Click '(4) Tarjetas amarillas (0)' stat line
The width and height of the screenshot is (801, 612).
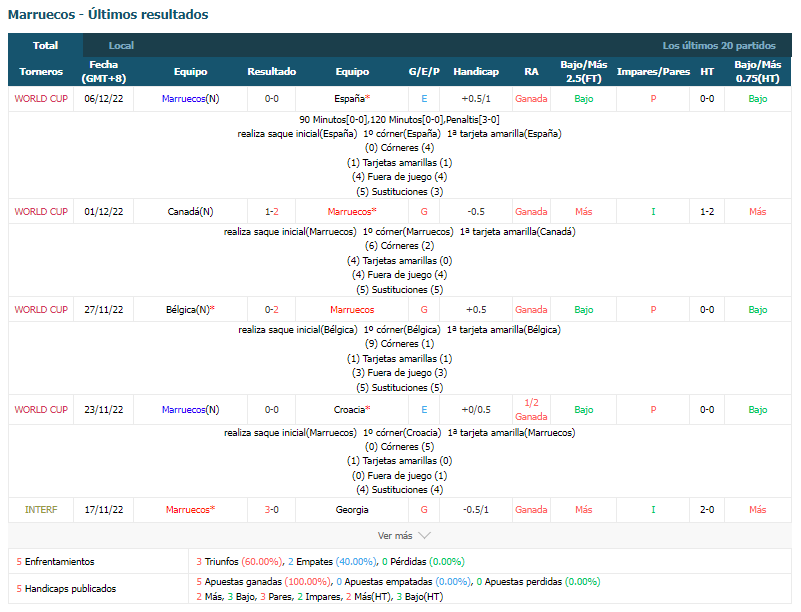point(399,261)
